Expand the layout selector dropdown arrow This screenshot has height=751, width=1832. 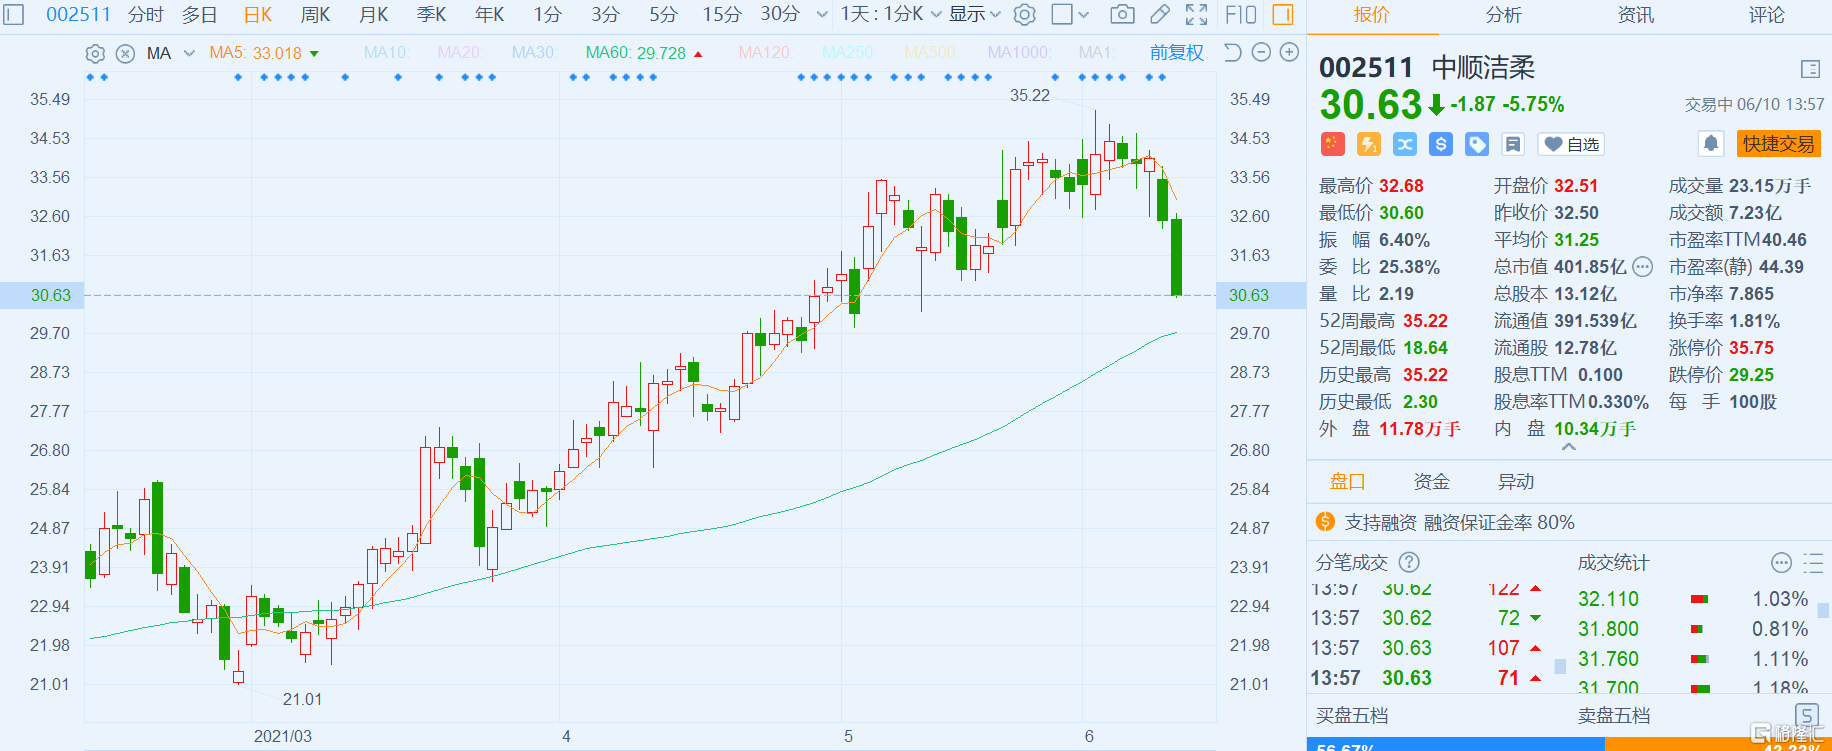pyautogui.click(x=1083, y=15)
